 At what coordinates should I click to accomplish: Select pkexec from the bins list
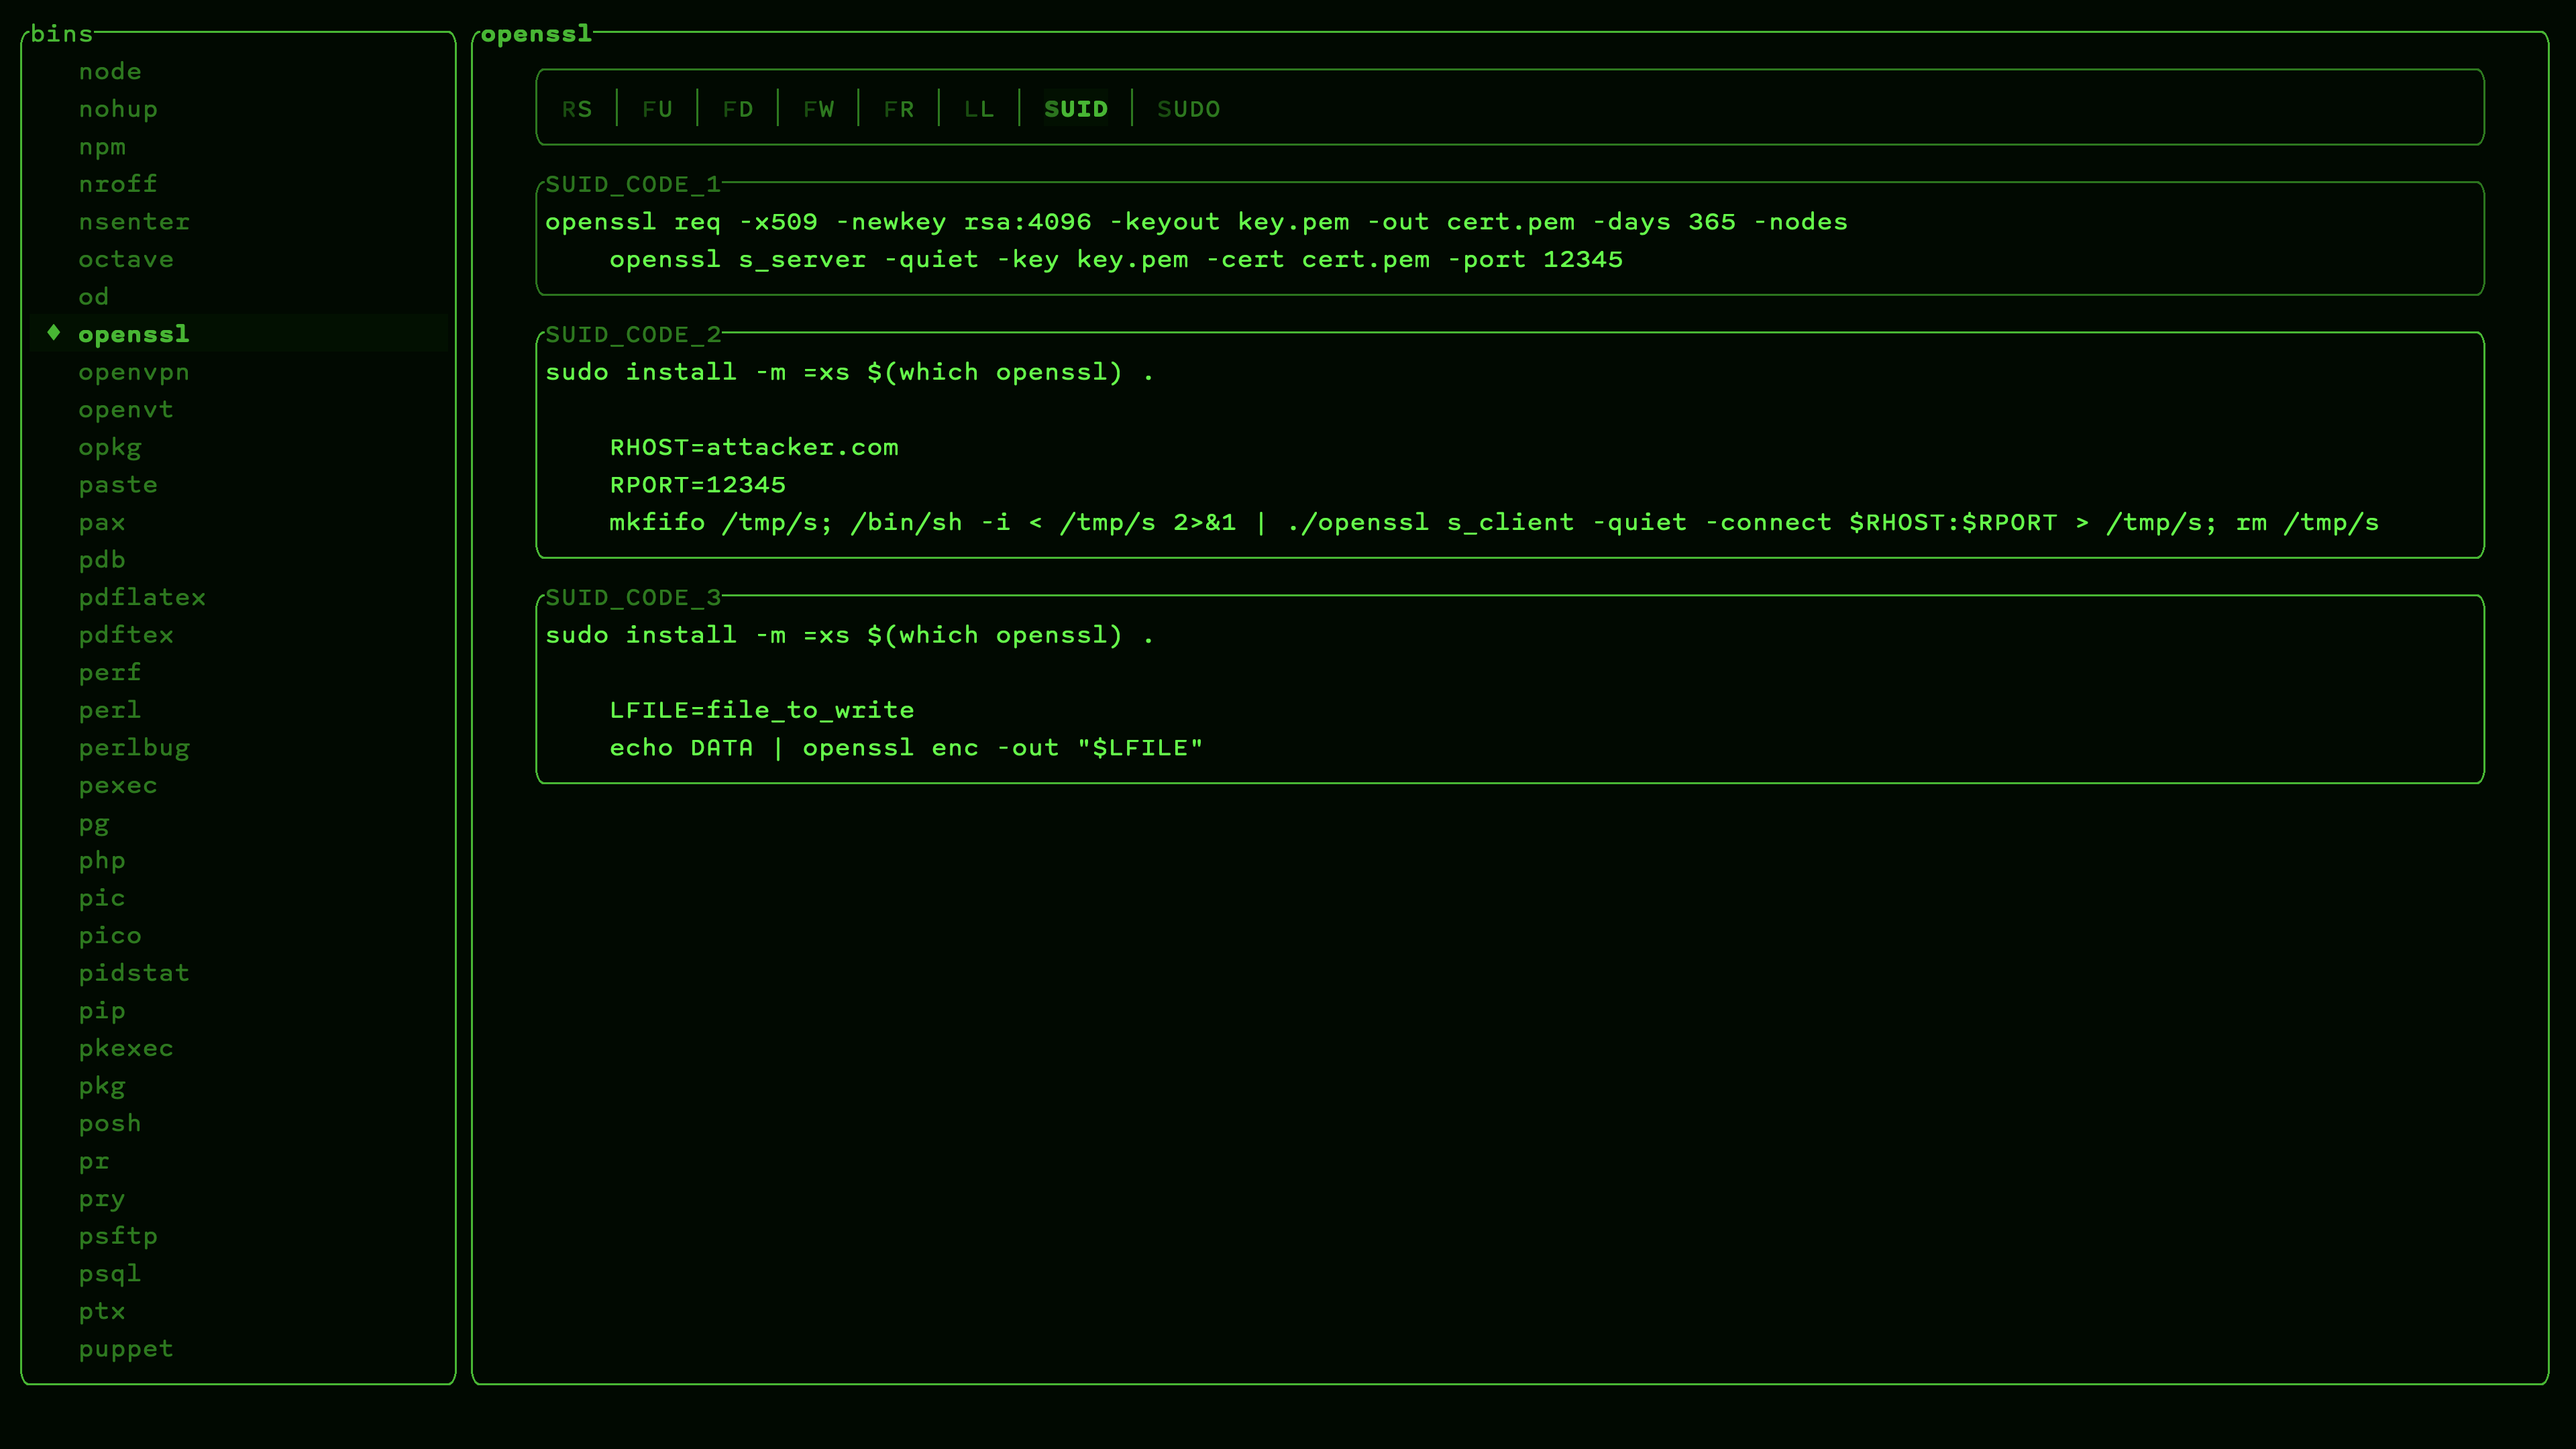(126, 1048)
